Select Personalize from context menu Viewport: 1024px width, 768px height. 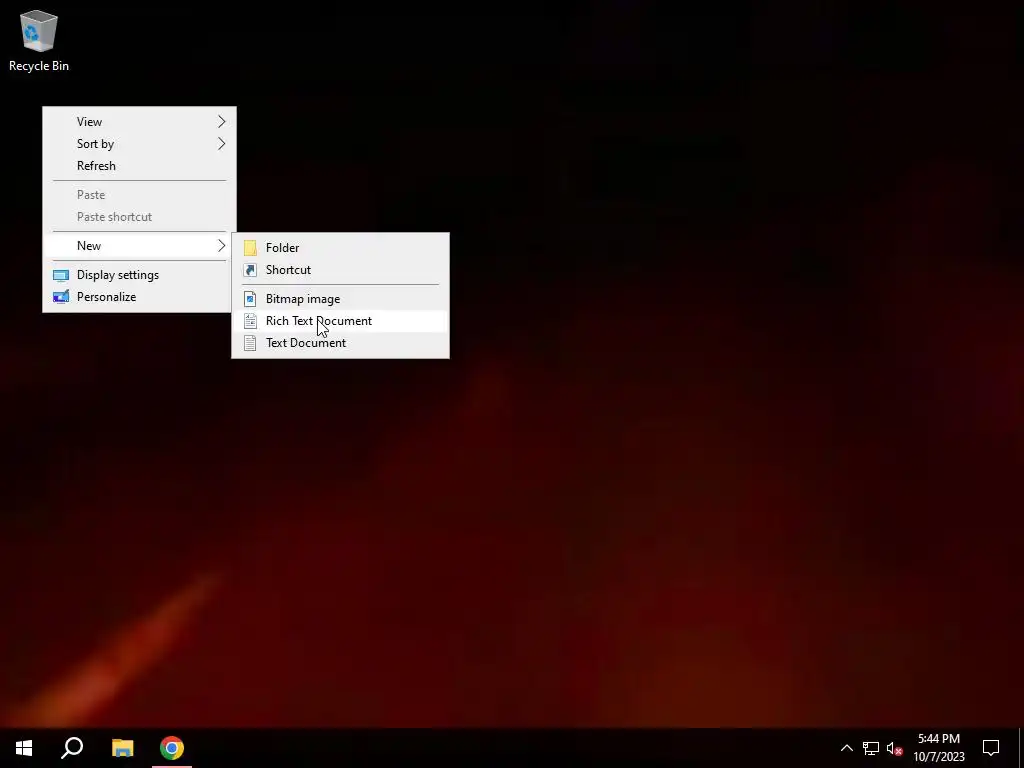139,297
